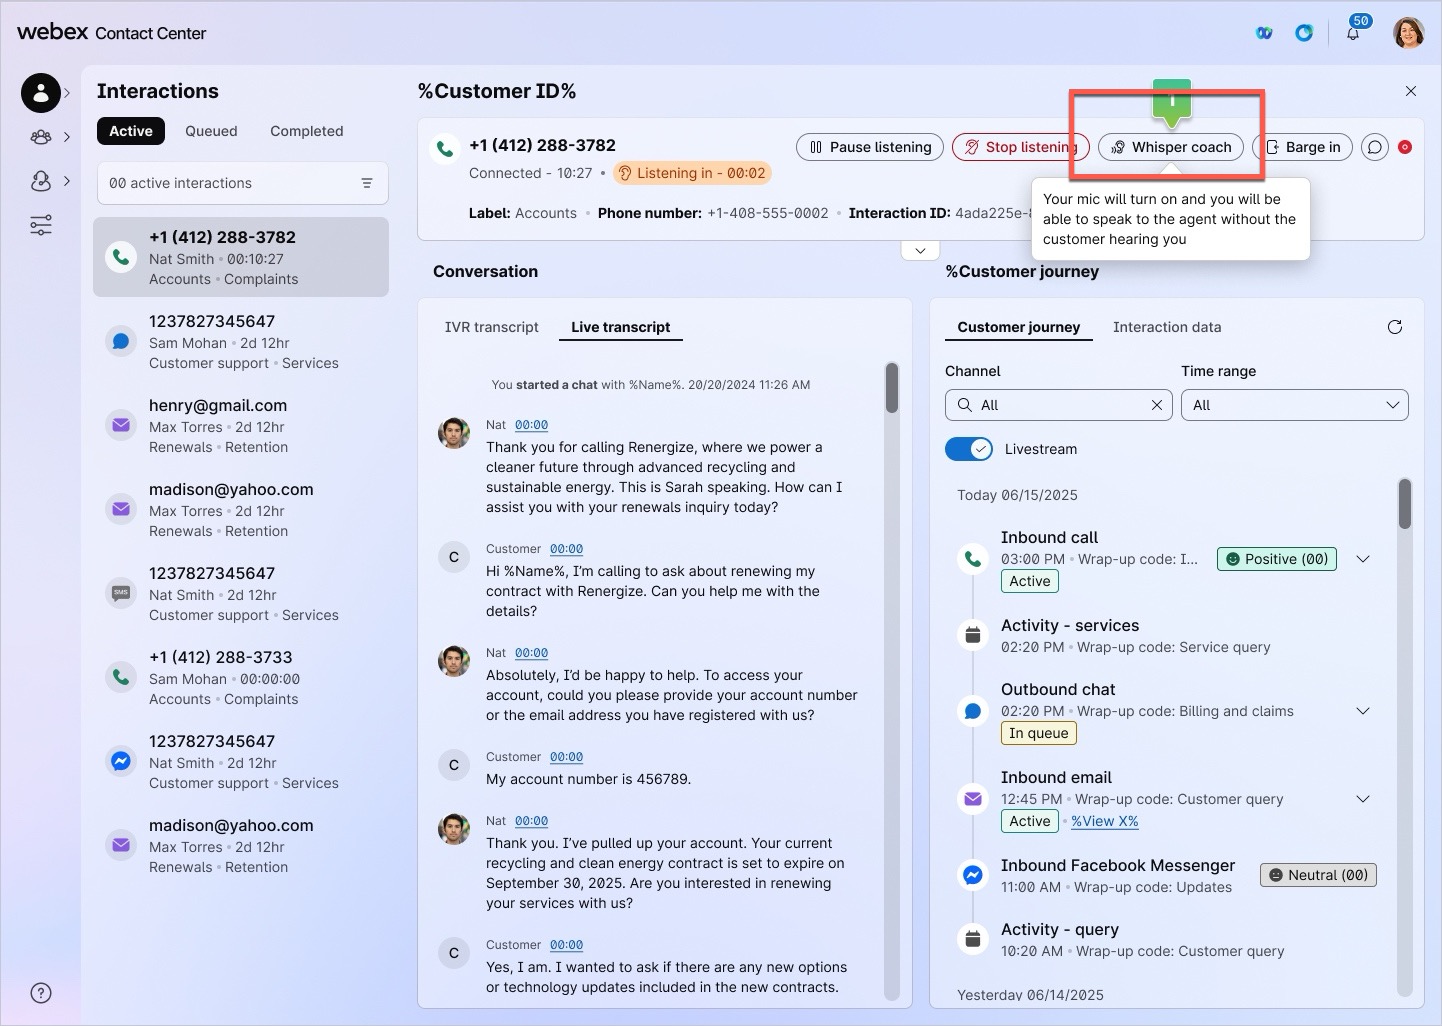Open the Time range dropdown

1295,405
